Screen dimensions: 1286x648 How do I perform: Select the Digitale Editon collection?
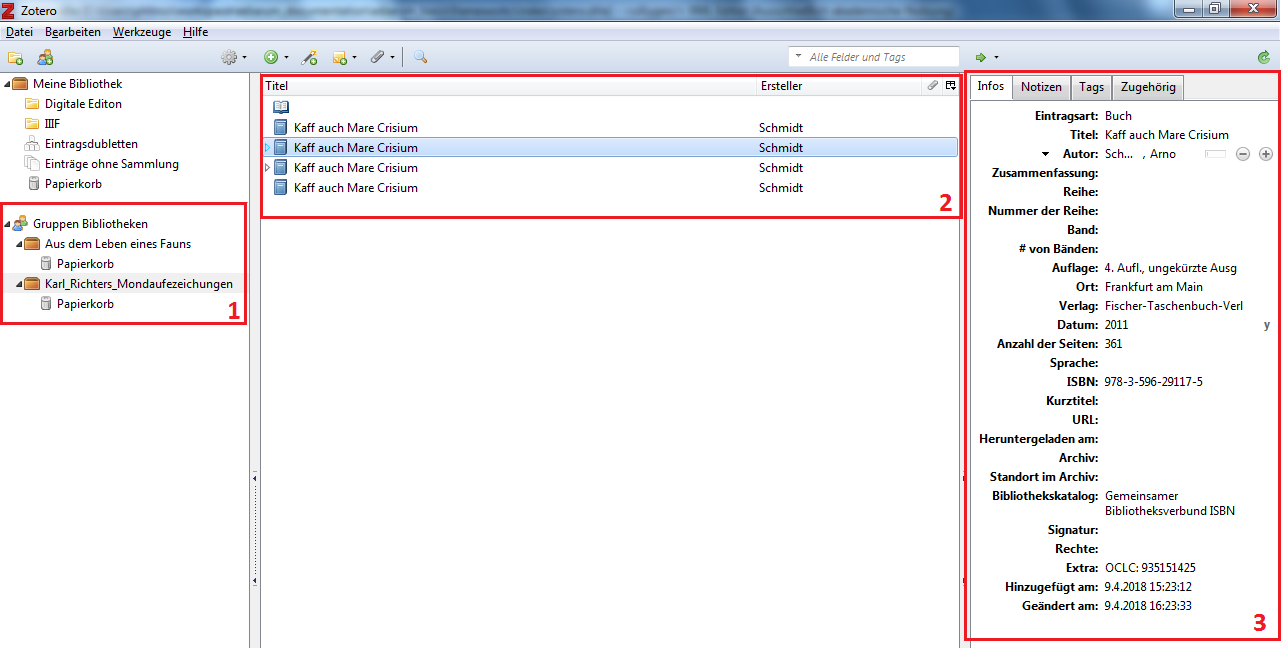pos(83,104)
